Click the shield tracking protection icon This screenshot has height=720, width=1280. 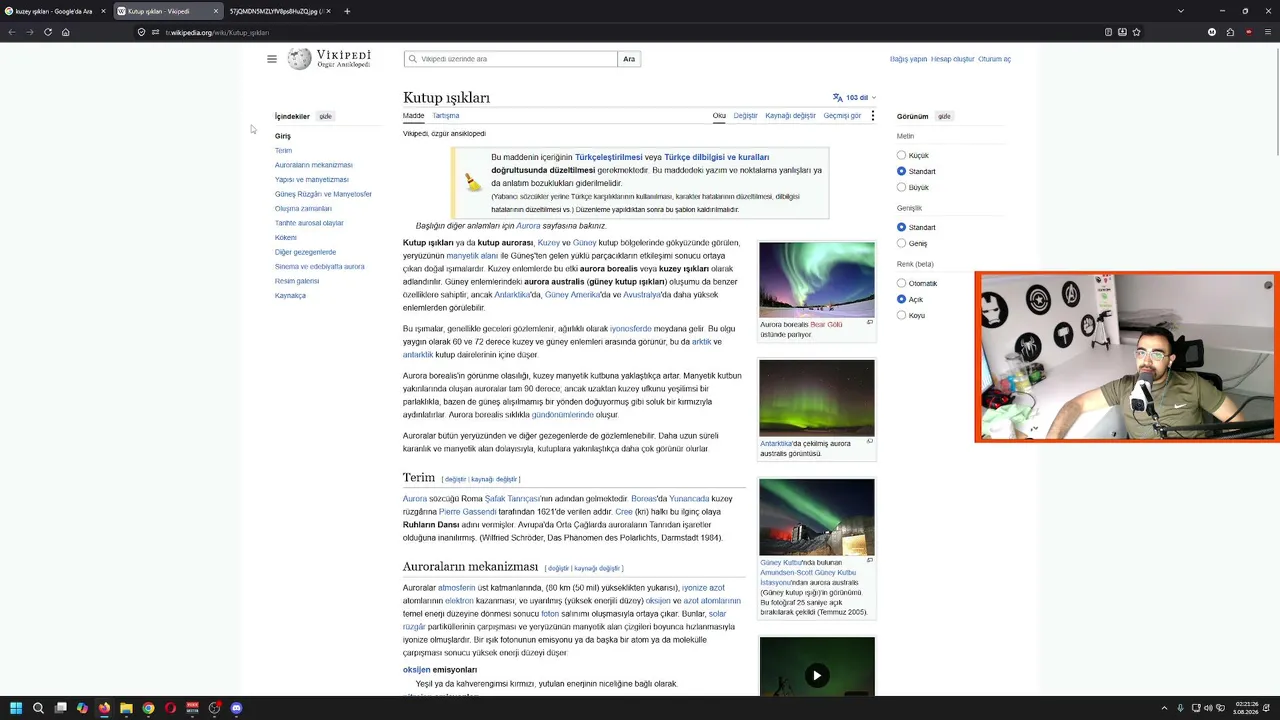[141, 32]
